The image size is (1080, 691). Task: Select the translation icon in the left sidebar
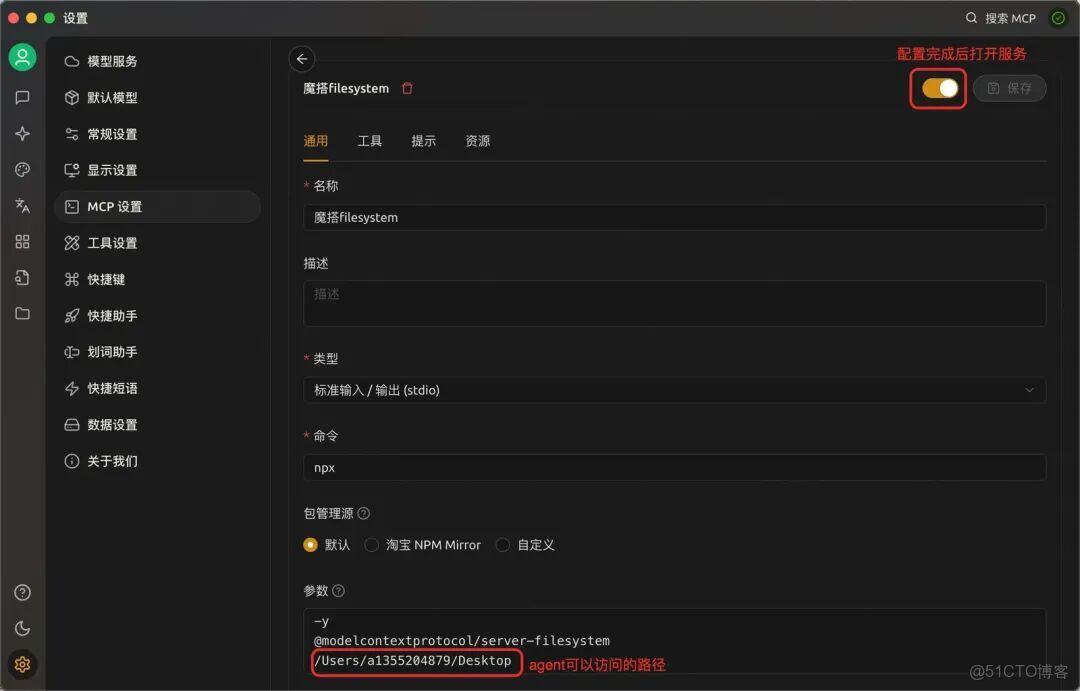click(x=22, y=205)
